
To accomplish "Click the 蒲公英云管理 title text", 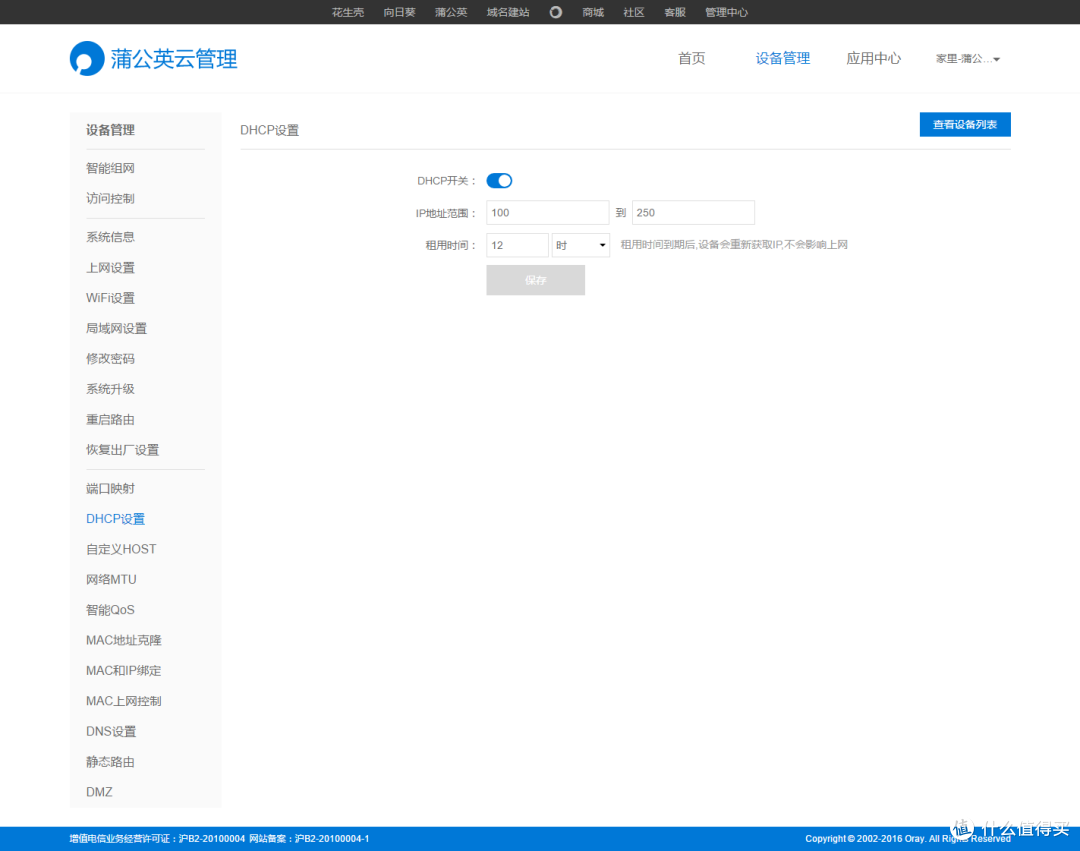I will 174,59.
